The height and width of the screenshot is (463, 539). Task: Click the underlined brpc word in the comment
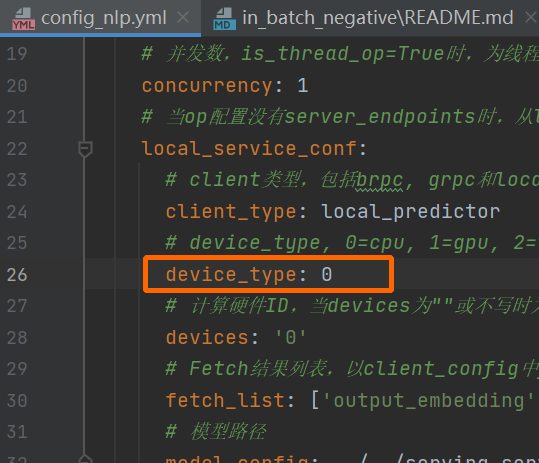pyautogui.click(x=379, y=180)
